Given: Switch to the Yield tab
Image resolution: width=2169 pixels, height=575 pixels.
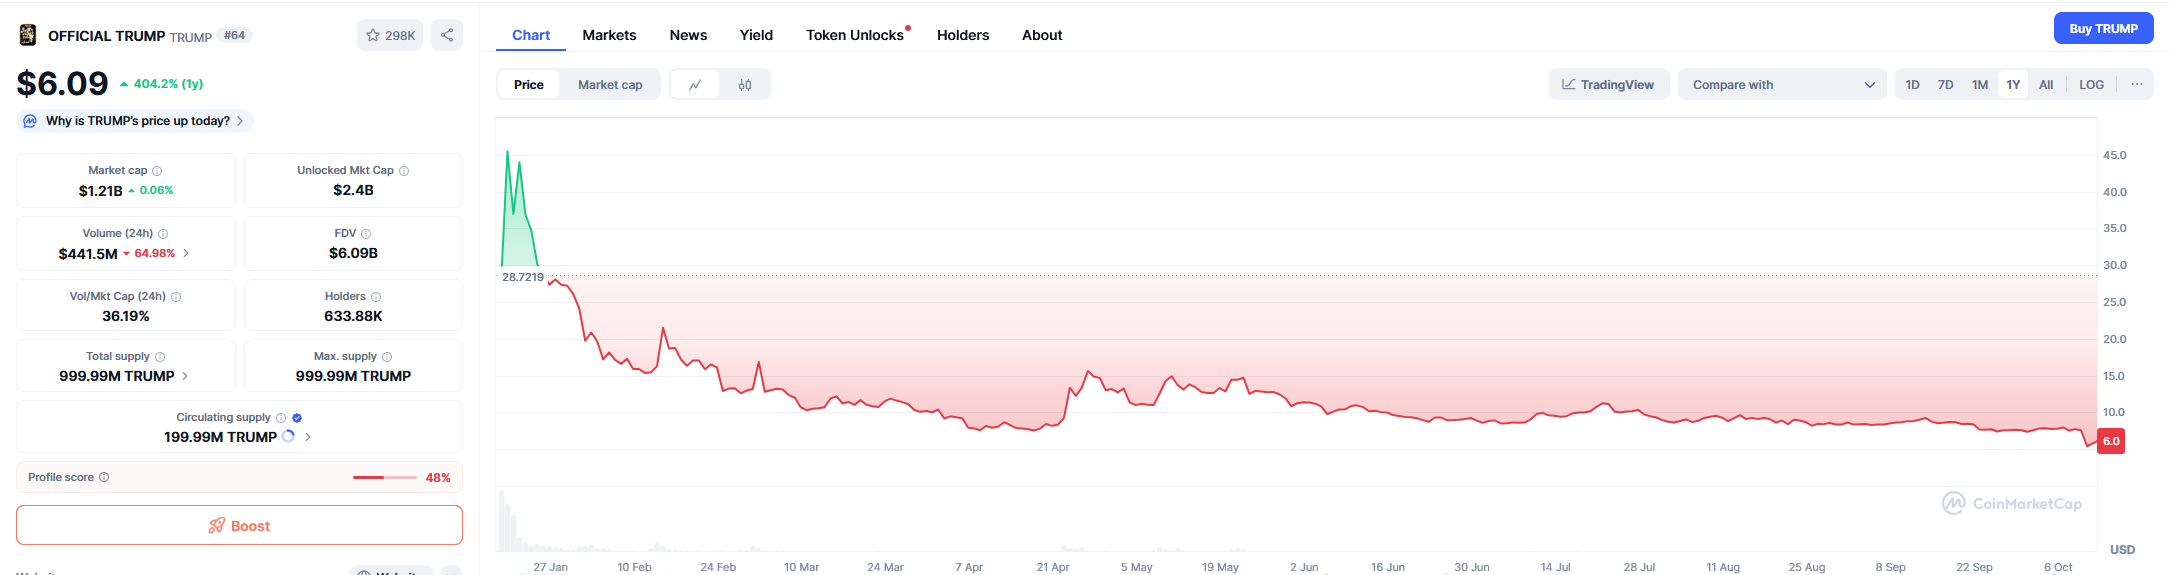Looking at the screenshot, I should [756, 35].
